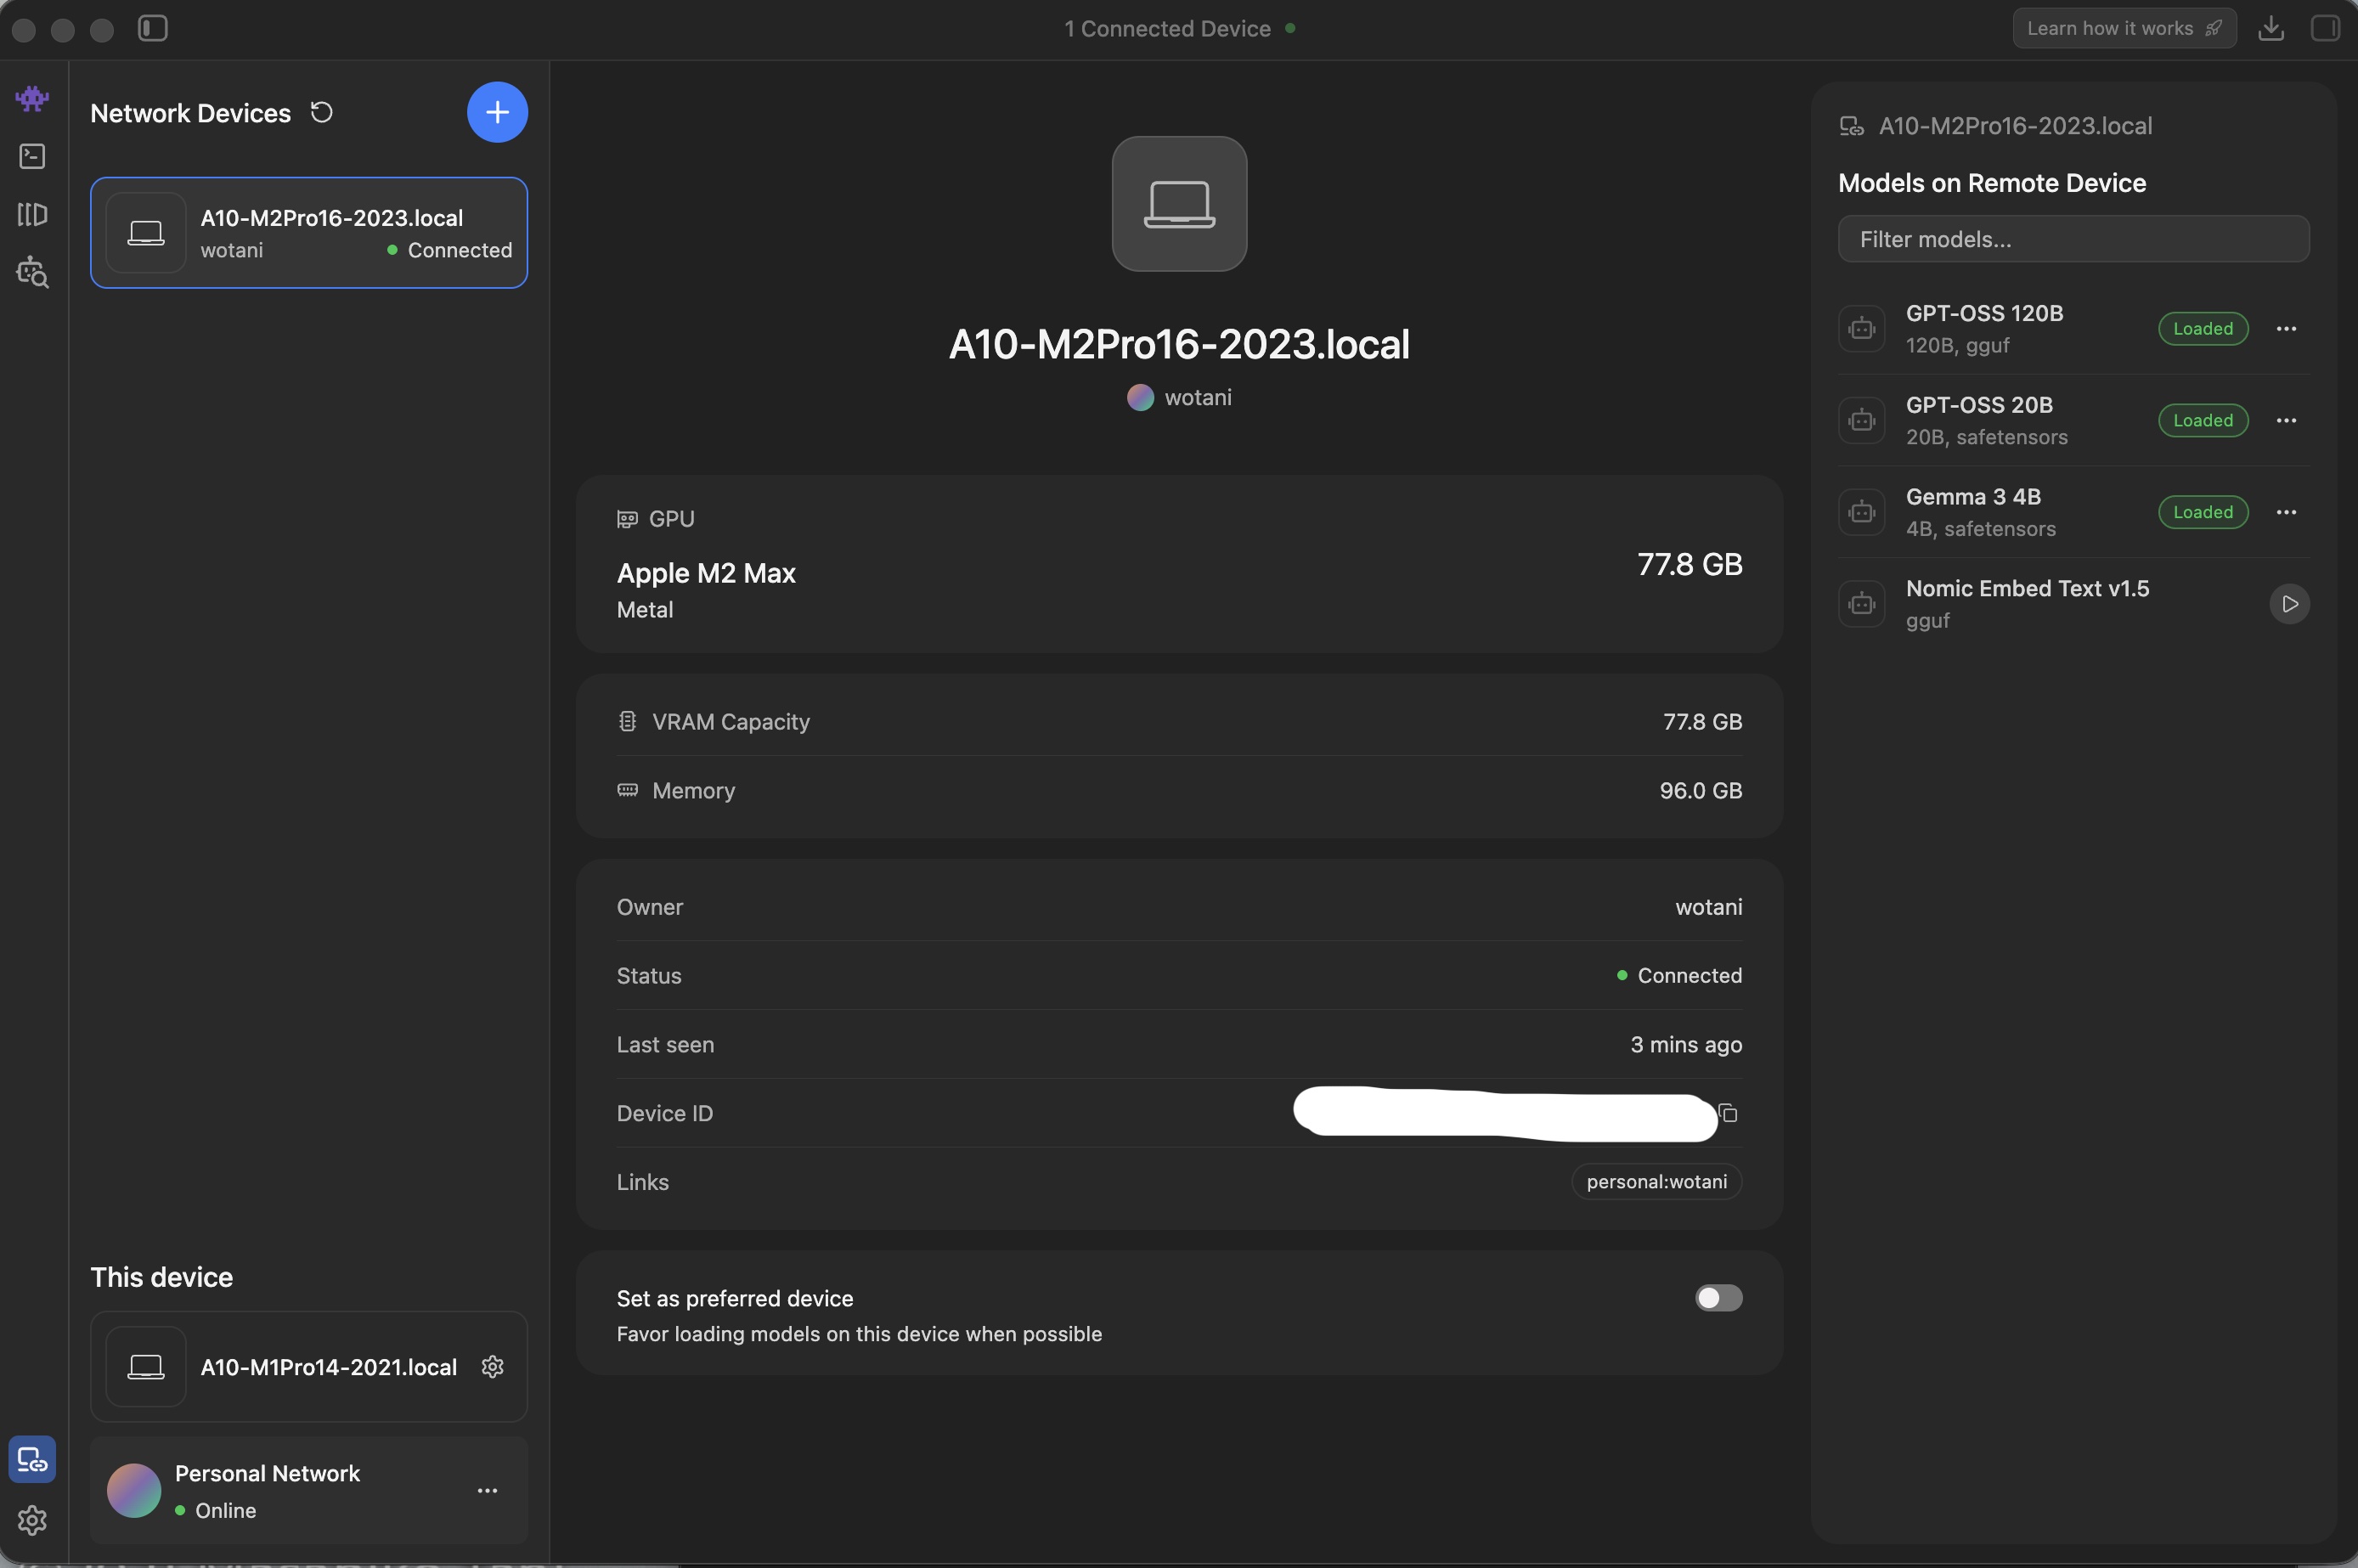Open options menu for GPT-OSS 120B

(x=2286, y=329)
